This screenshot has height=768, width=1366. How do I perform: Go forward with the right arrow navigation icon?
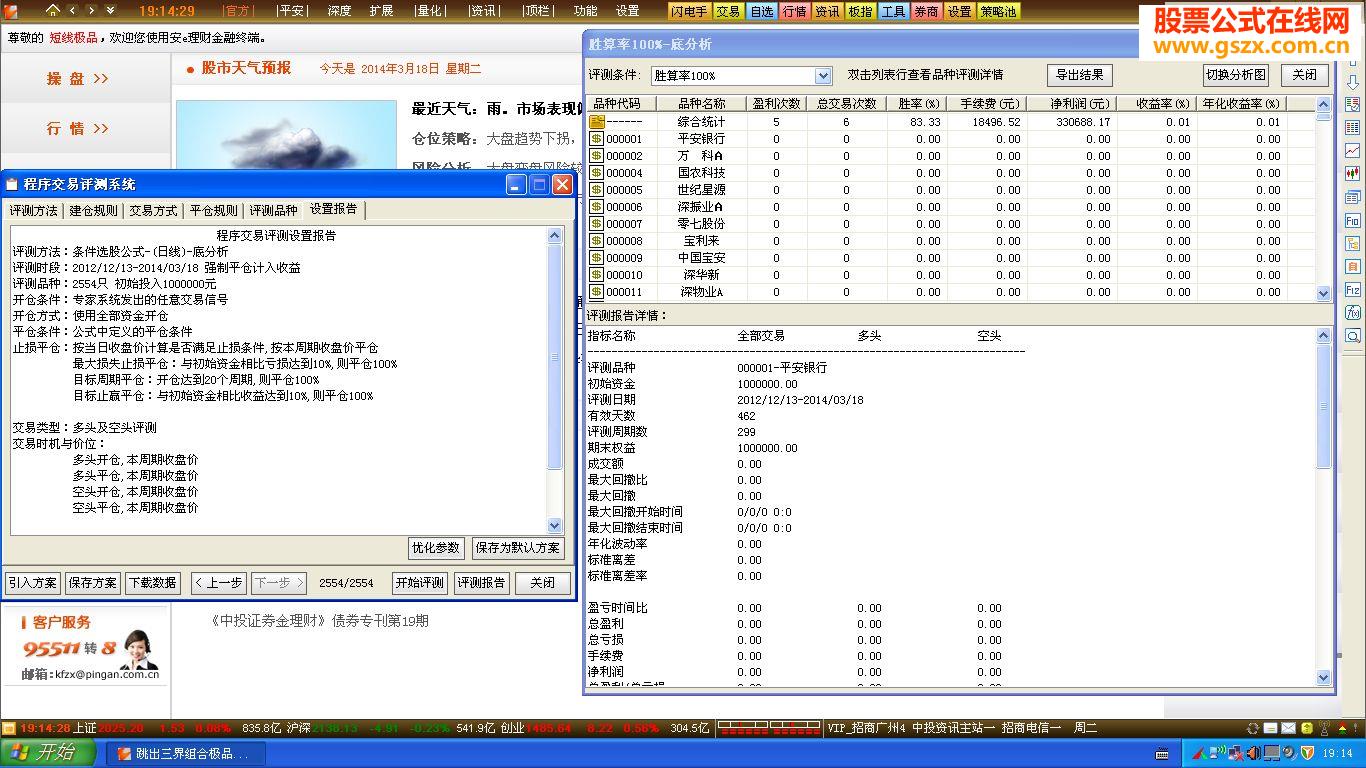coord(91,10)
